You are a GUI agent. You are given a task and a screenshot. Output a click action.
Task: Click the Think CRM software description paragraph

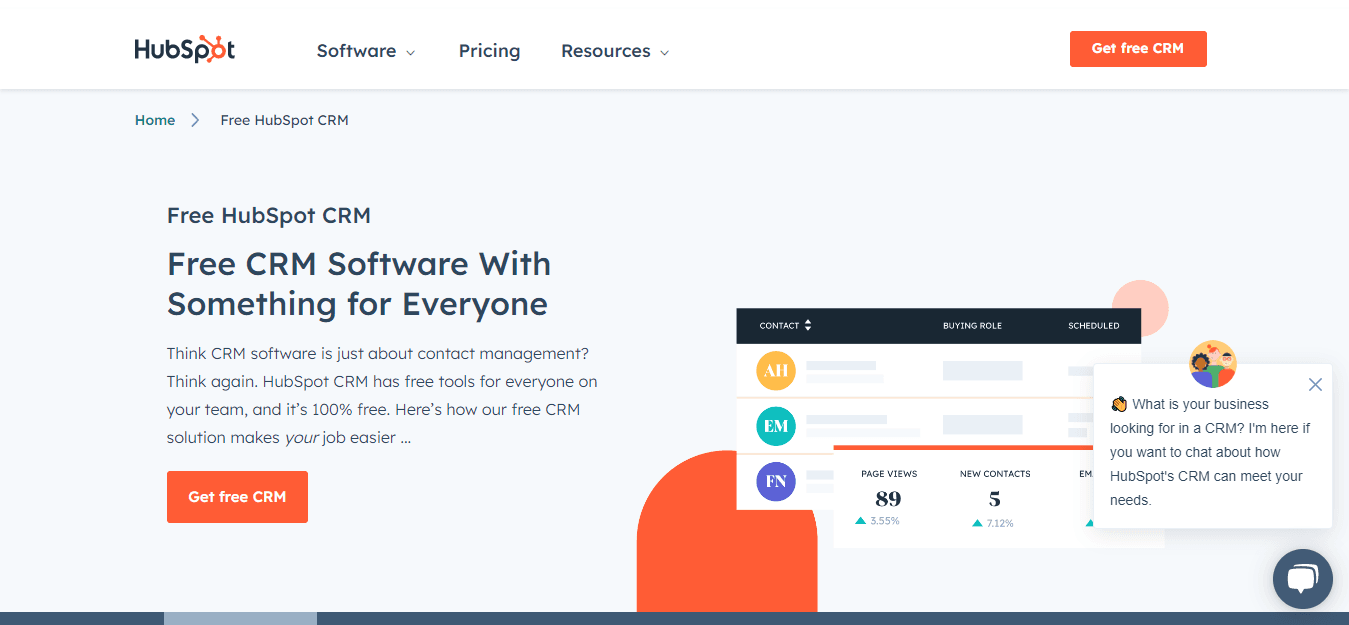(x=382, y=396)
